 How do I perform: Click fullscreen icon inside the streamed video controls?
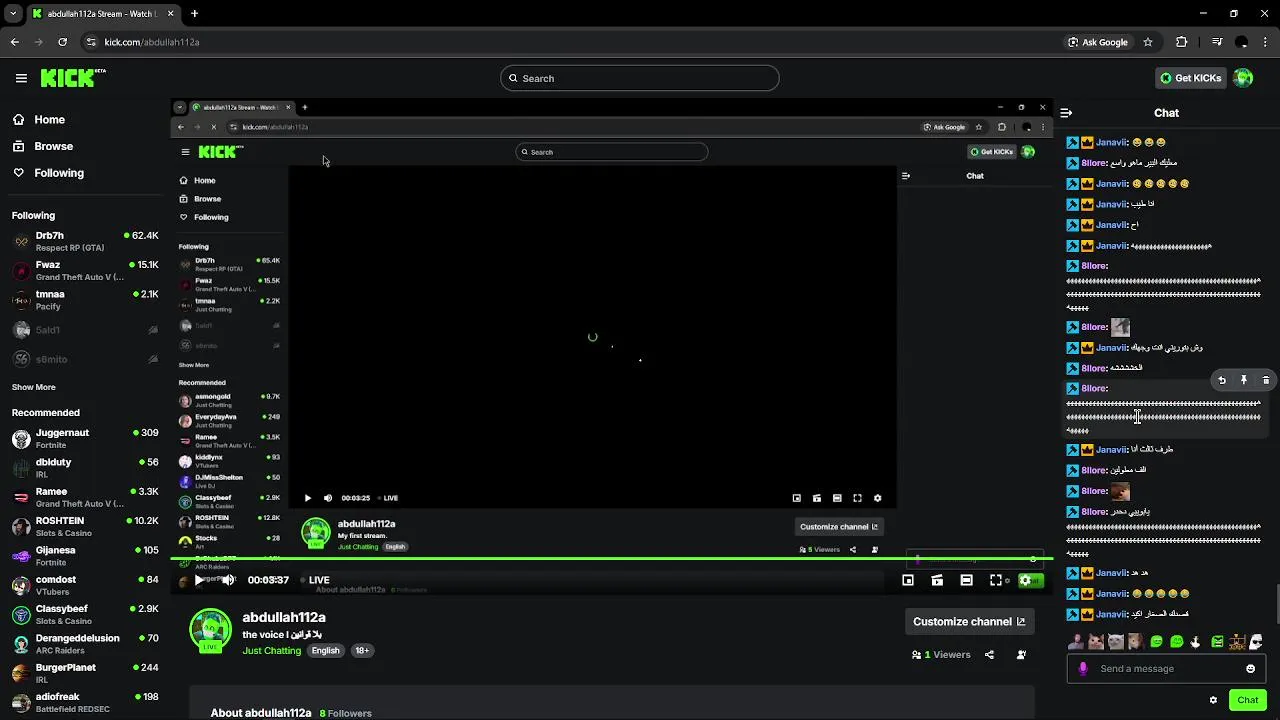[857, 498]
